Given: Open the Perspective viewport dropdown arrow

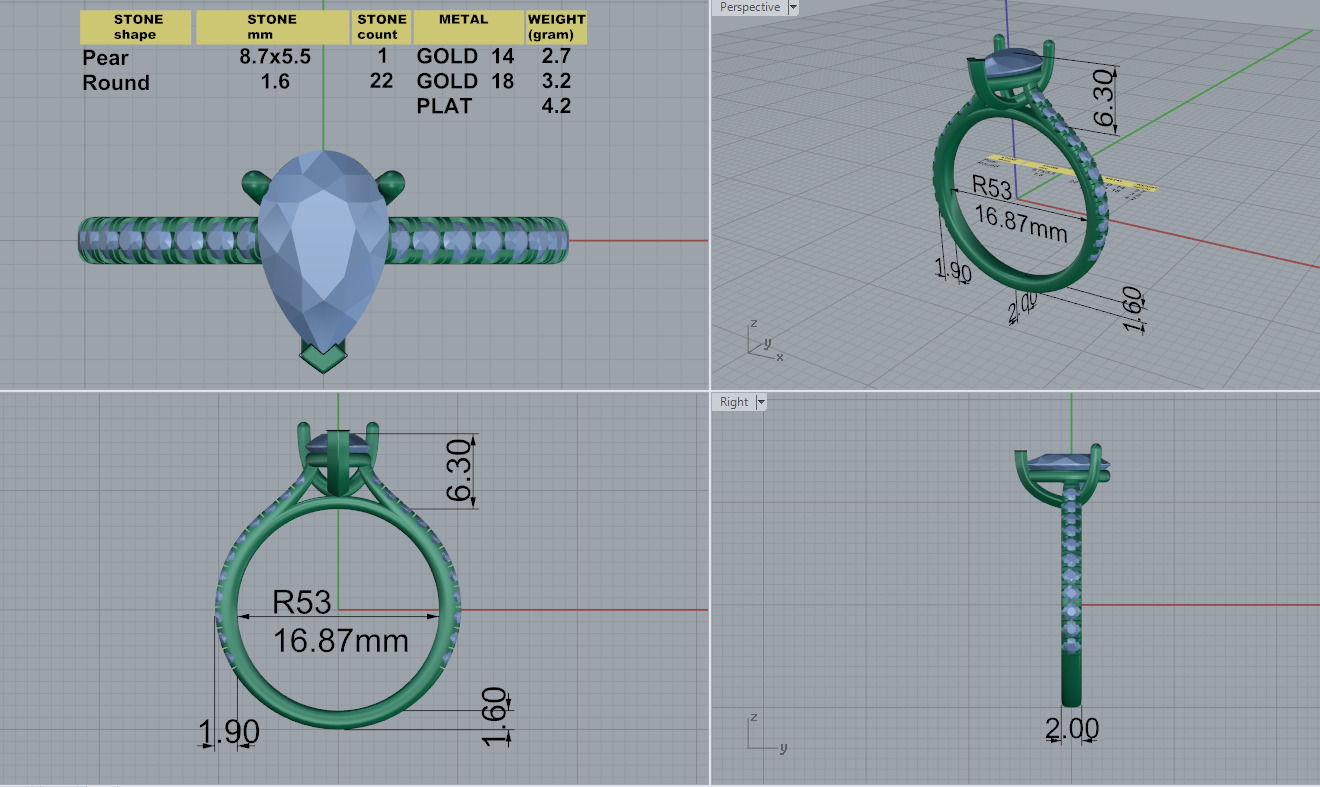Looking at the screenshot, I should (793, 7).
